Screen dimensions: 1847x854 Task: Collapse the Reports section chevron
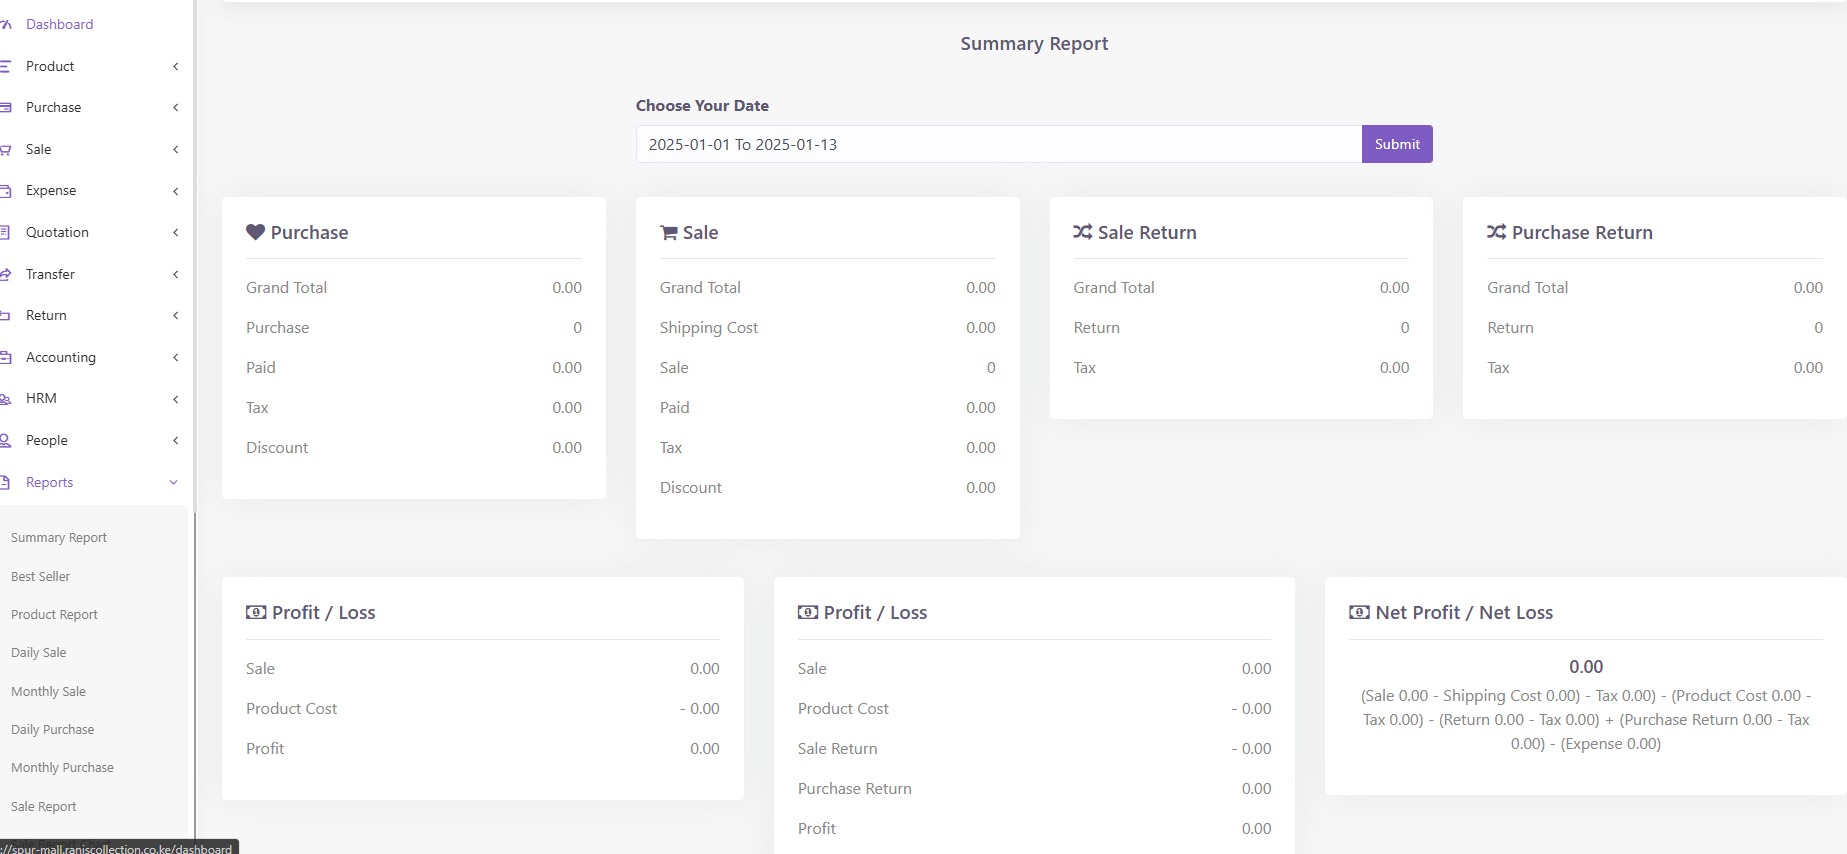(x=174, y=482)
